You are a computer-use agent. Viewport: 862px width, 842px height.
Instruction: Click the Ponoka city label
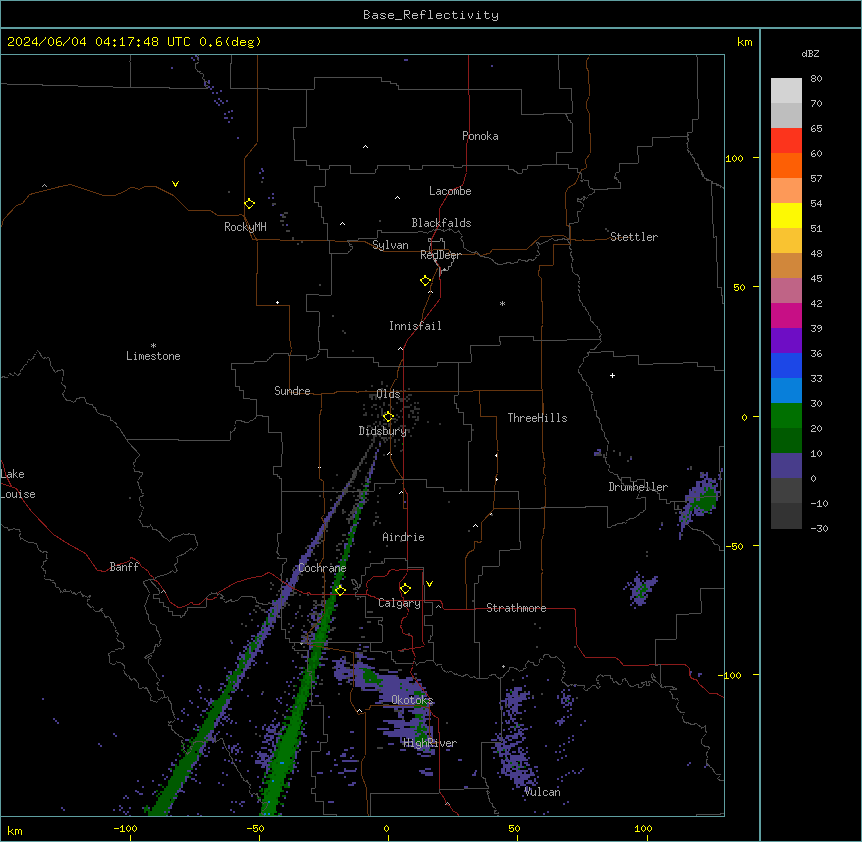[480, 136]
